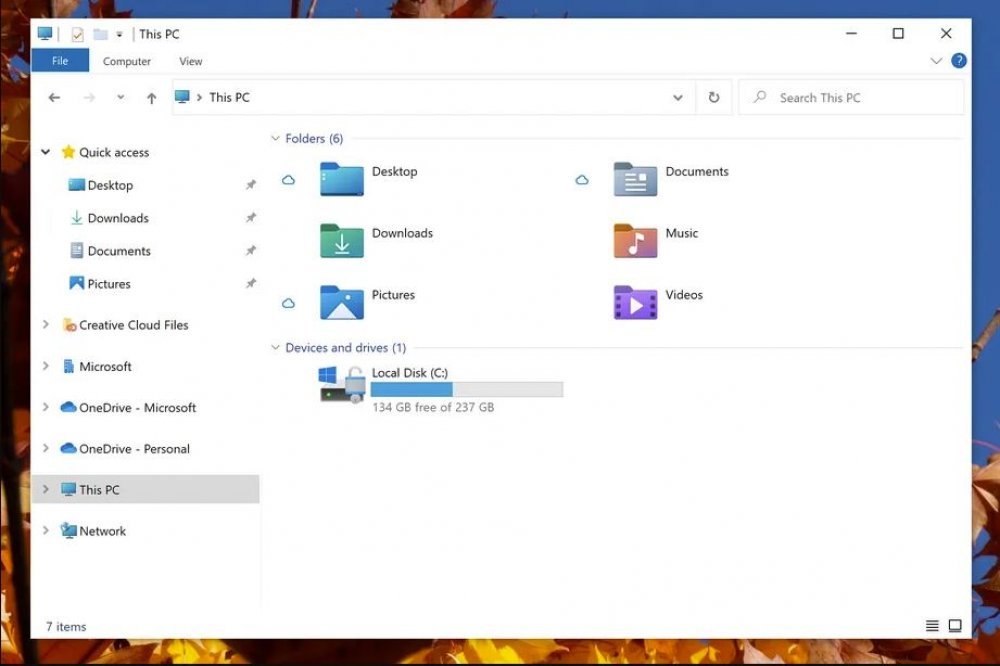Switch to details view icon in status bar
Viewport: 1000px width, 666px height.
coord(932,626)
